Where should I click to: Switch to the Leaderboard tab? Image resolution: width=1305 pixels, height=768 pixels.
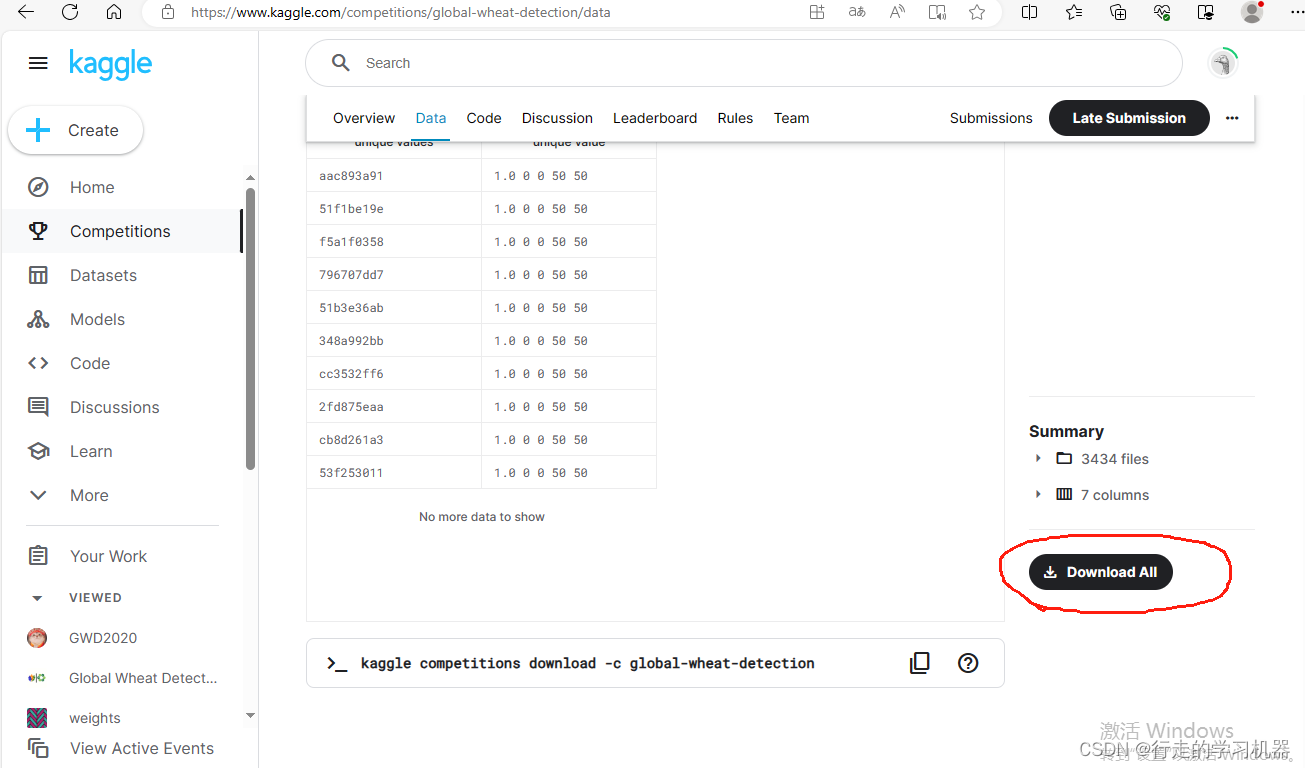pos(654,118)
